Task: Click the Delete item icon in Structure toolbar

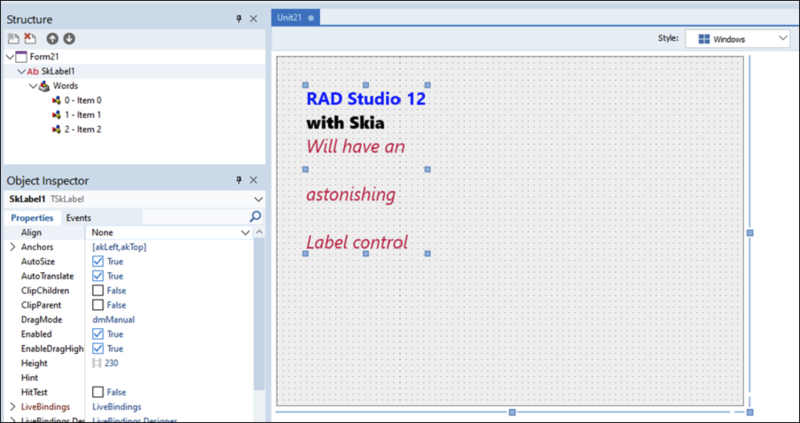Action: [30, 39]
